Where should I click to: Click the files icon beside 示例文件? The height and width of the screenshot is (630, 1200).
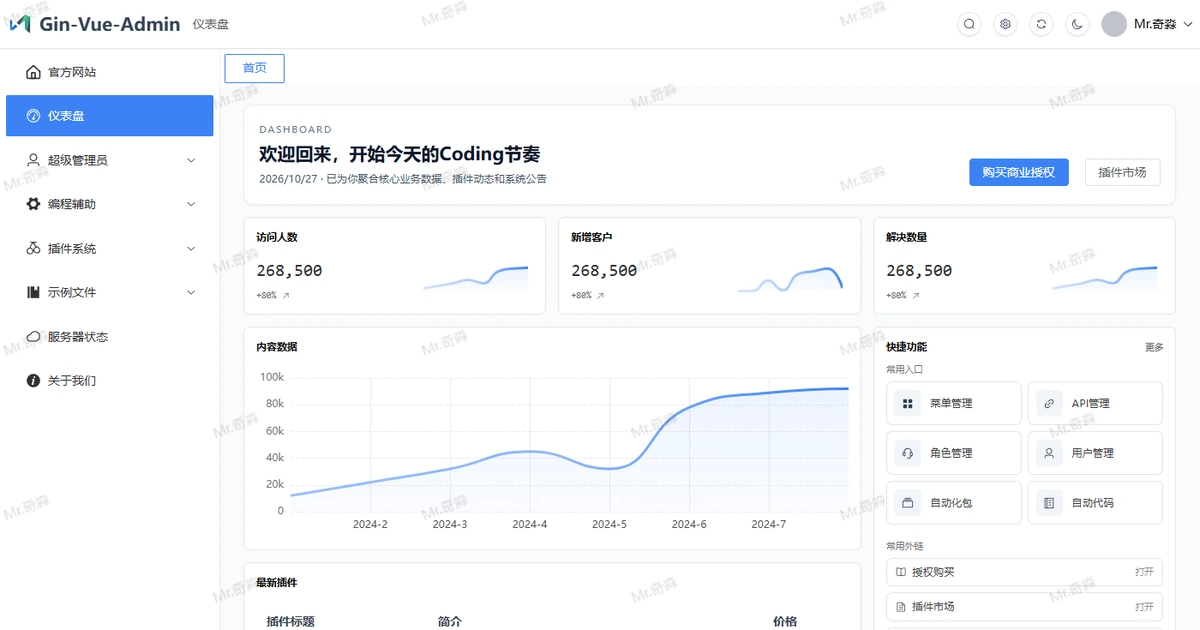tap(33, 292)
